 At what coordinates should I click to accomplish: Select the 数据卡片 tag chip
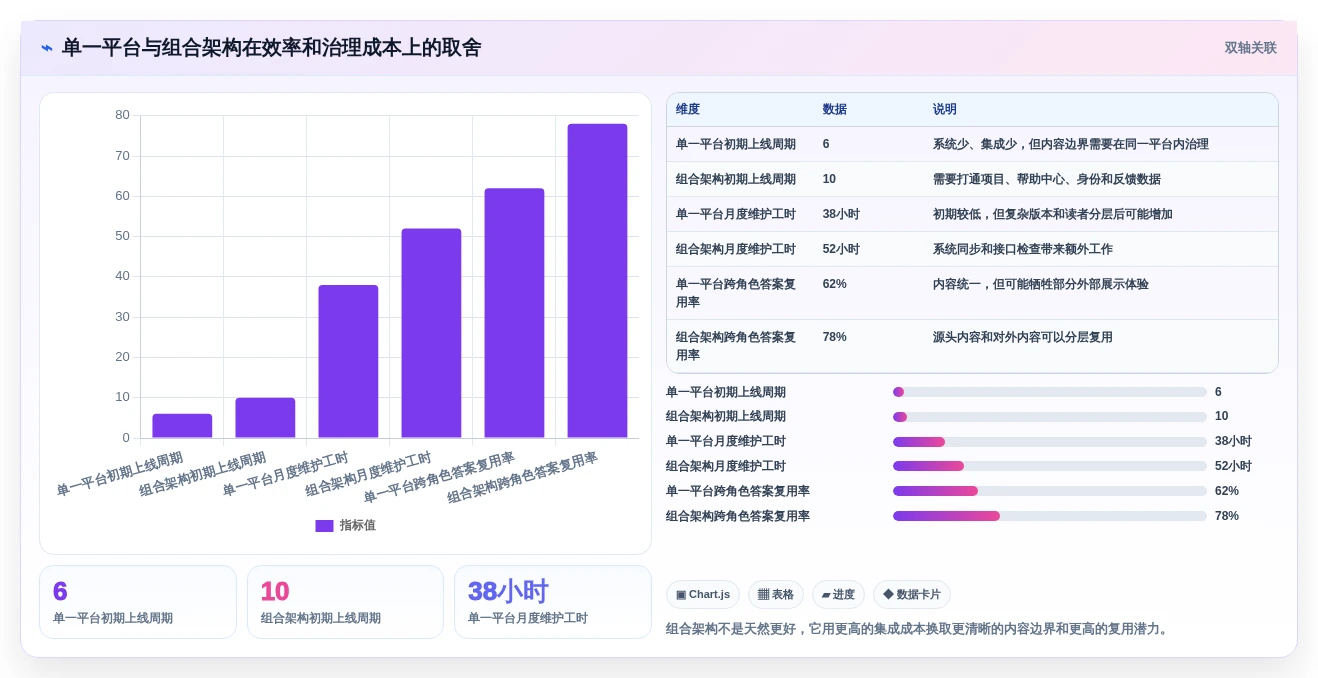coord(912,594)
